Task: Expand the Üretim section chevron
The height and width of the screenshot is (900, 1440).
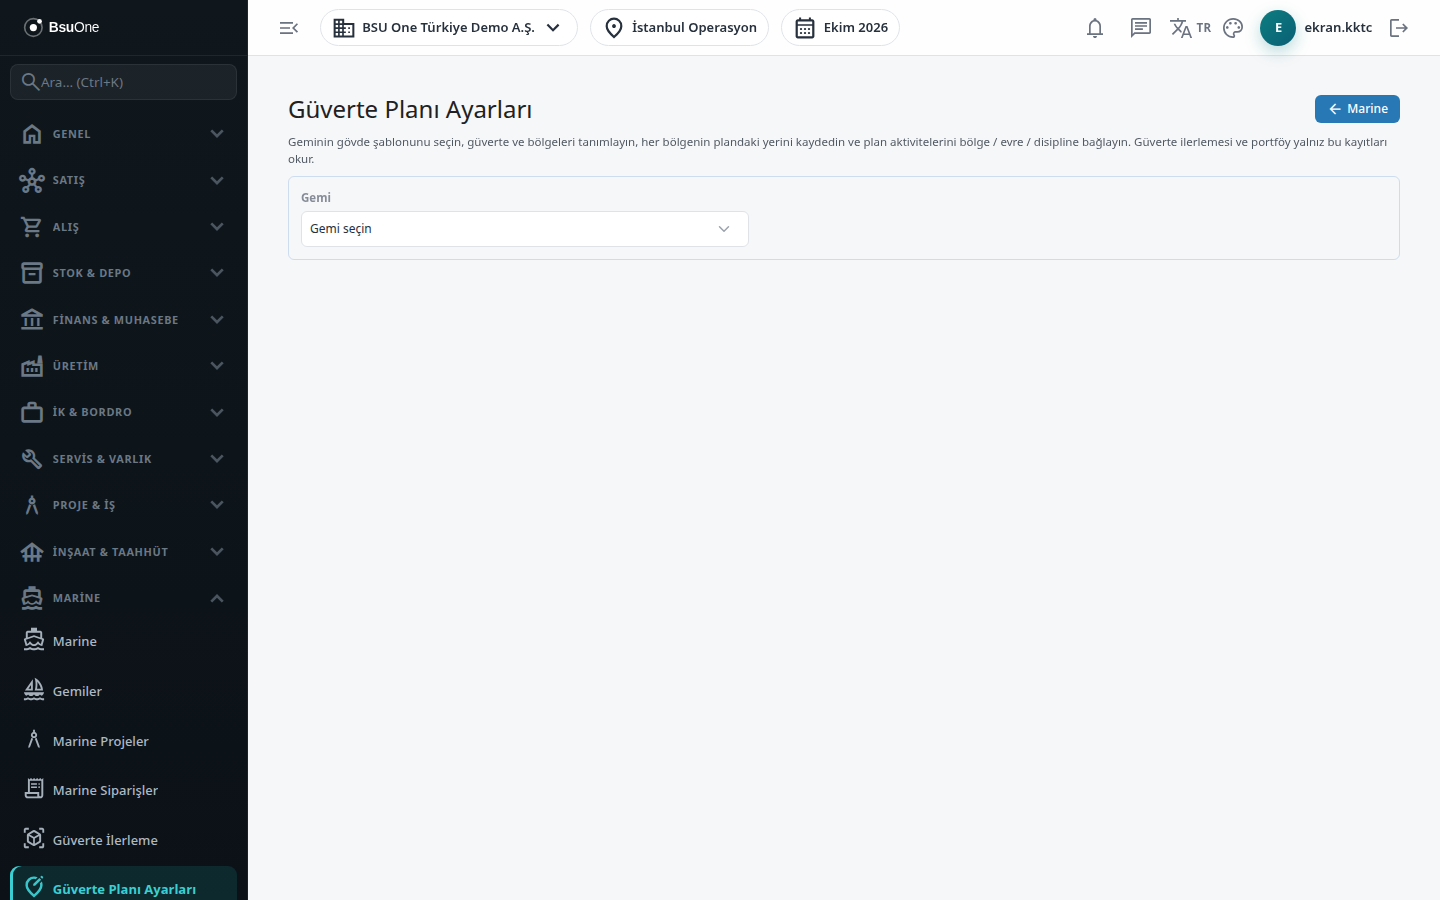Action: tap(217, 366)
